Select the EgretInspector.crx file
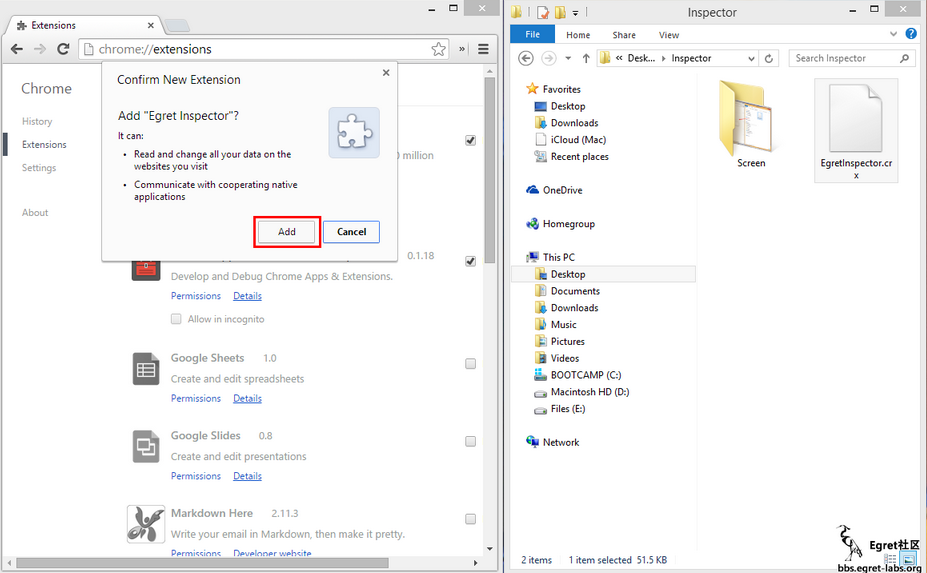The width and height of the screenshot is (927, 573). (x=855, y=131)
